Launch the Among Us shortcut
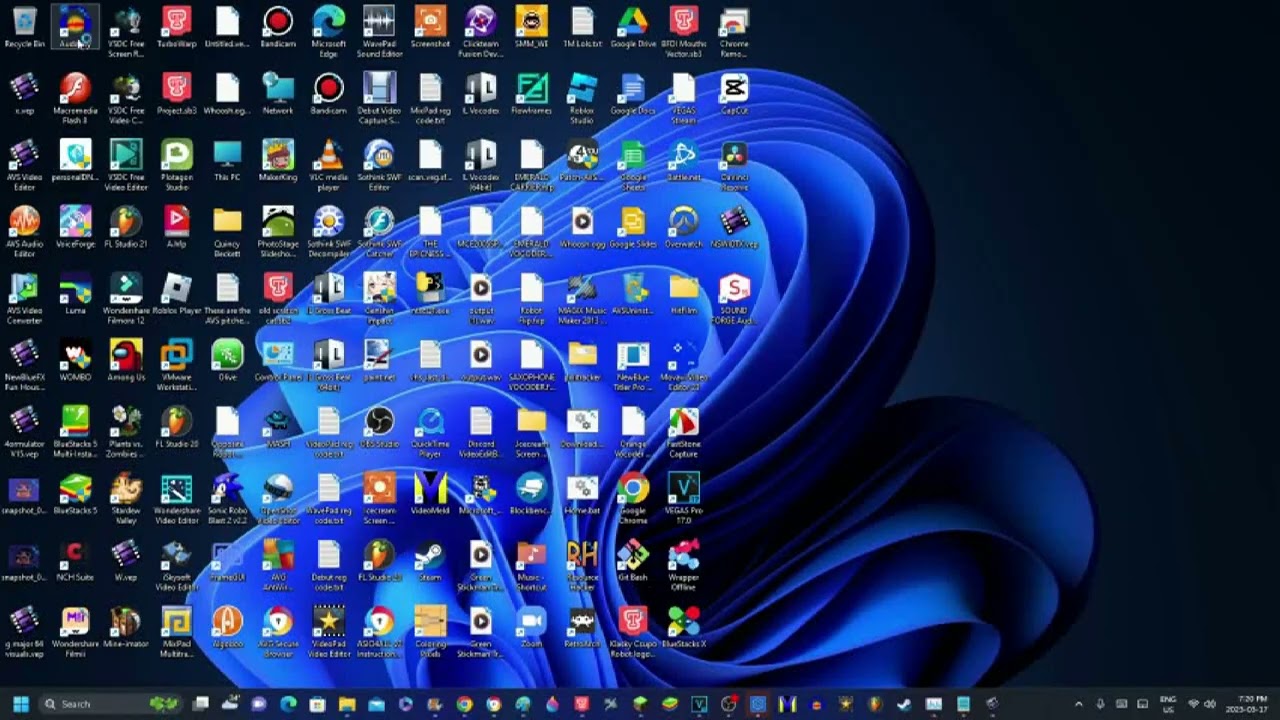 click(x=126, y=360)
